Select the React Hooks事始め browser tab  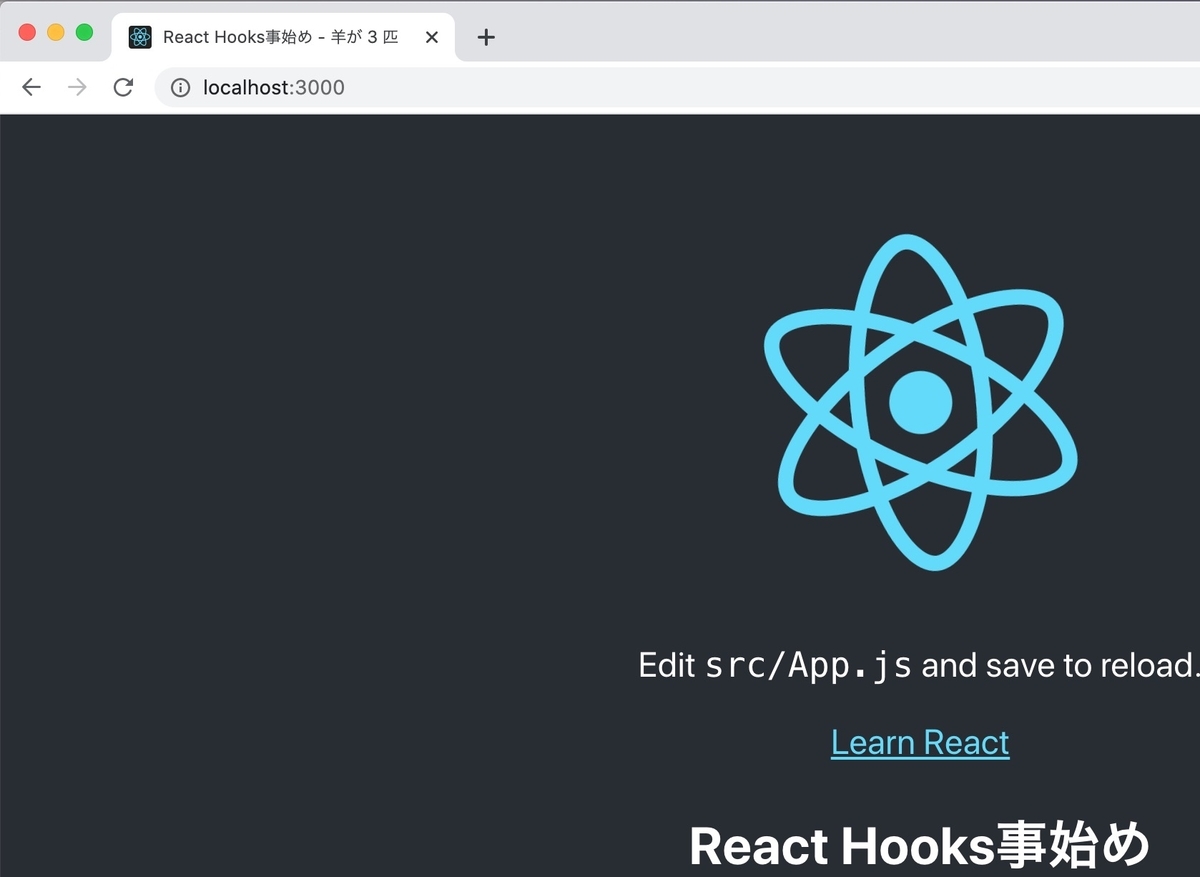[x=284, y=37]
